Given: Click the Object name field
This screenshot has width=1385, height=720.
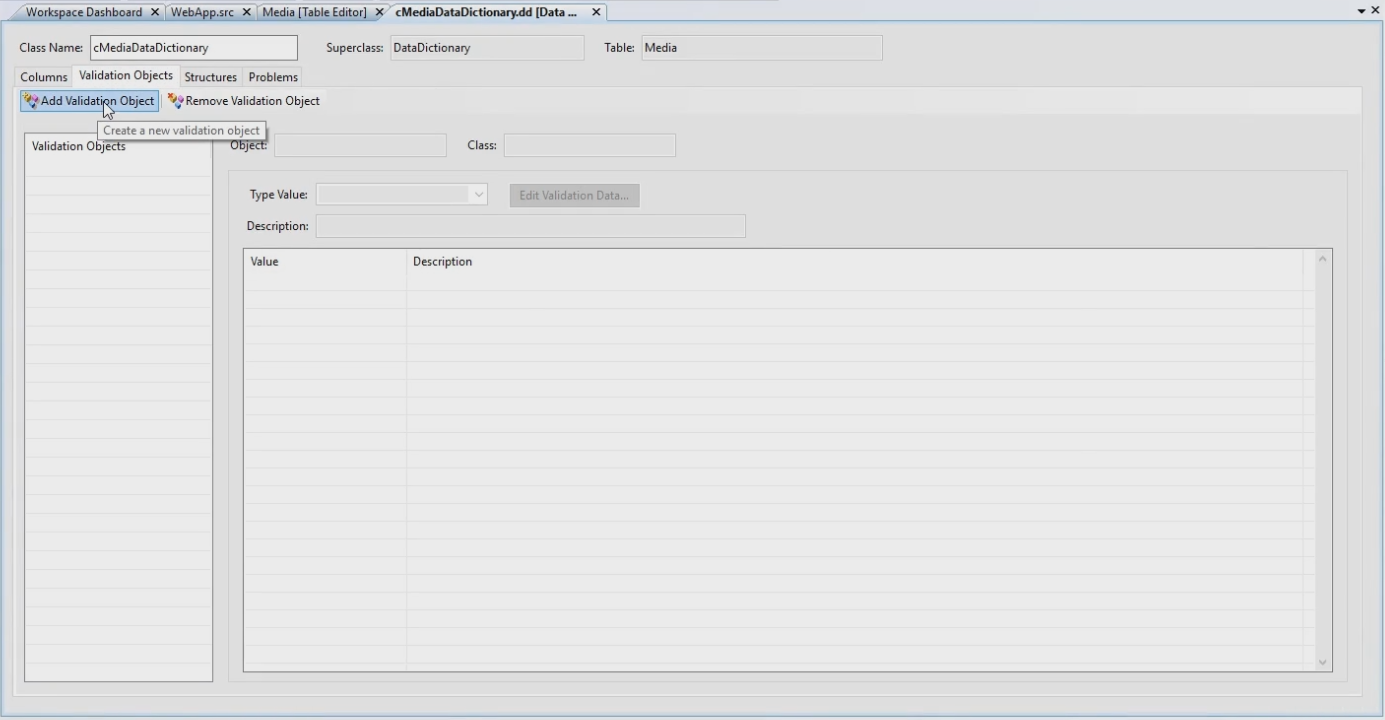Looking at the screenshot, I should [360, 146].
